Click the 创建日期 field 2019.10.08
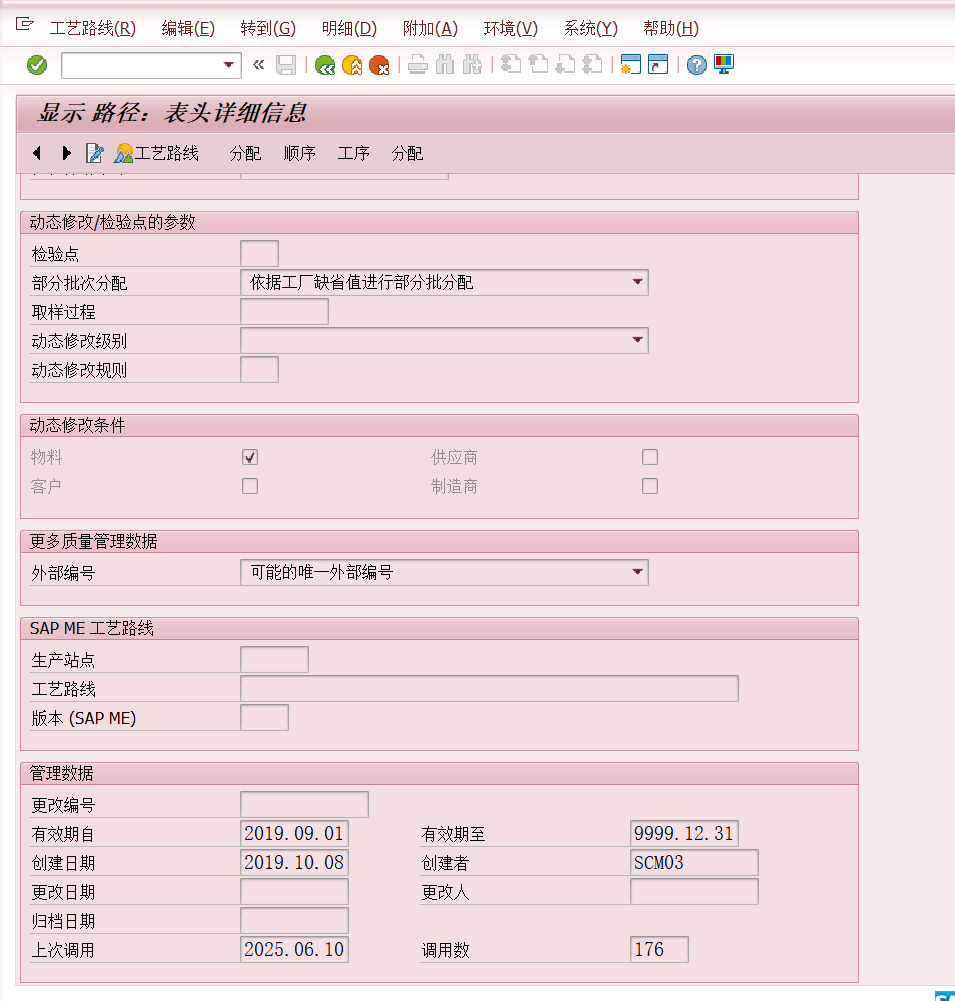Viewport: 955px width, 1001px height. coord(294,862)
